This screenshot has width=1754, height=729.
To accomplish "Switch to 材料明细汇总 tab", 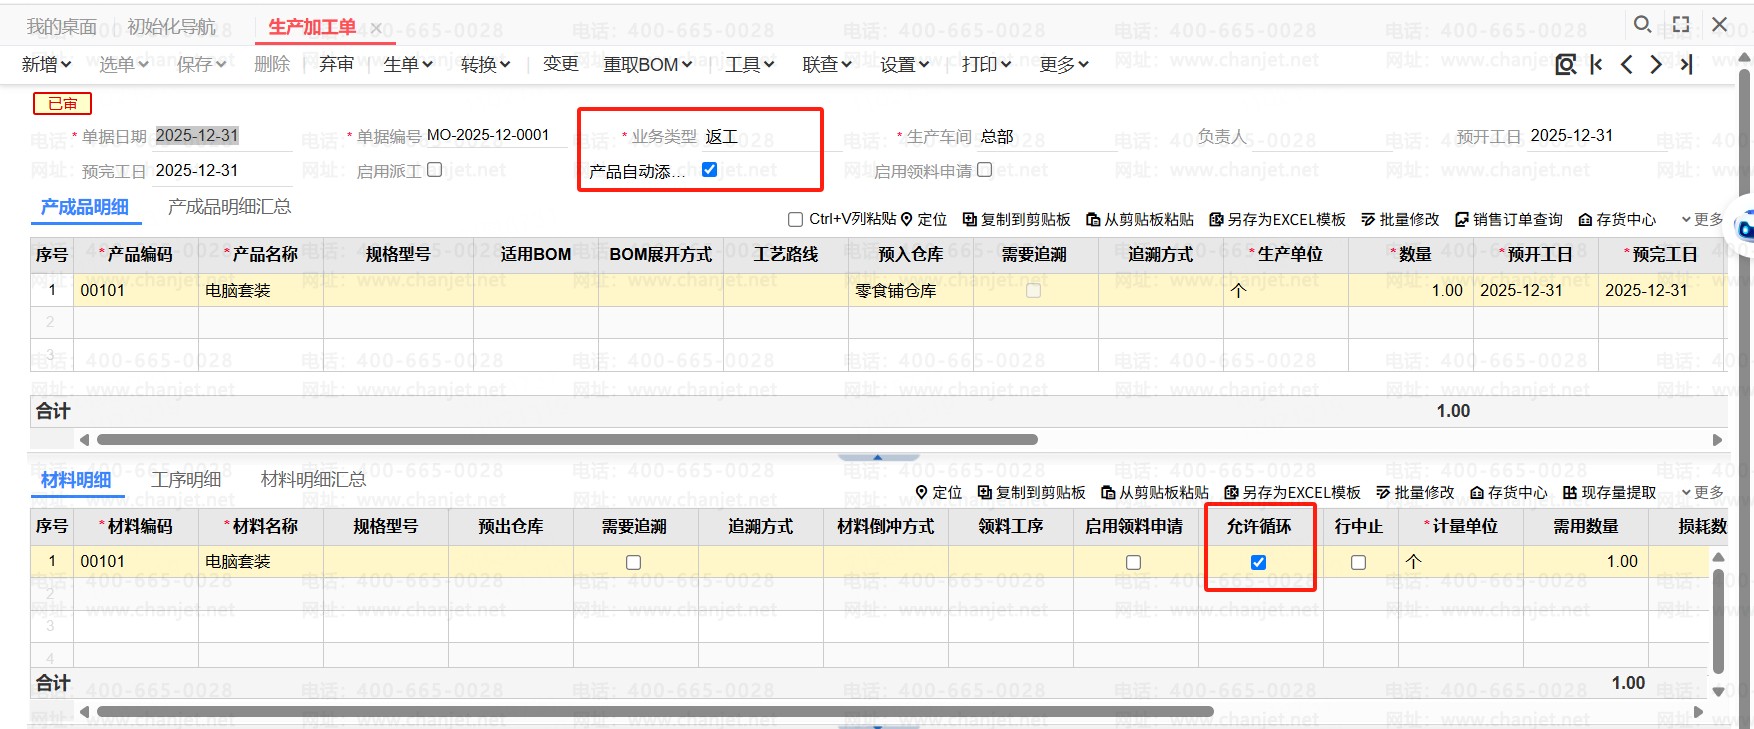I will (314, 480).
